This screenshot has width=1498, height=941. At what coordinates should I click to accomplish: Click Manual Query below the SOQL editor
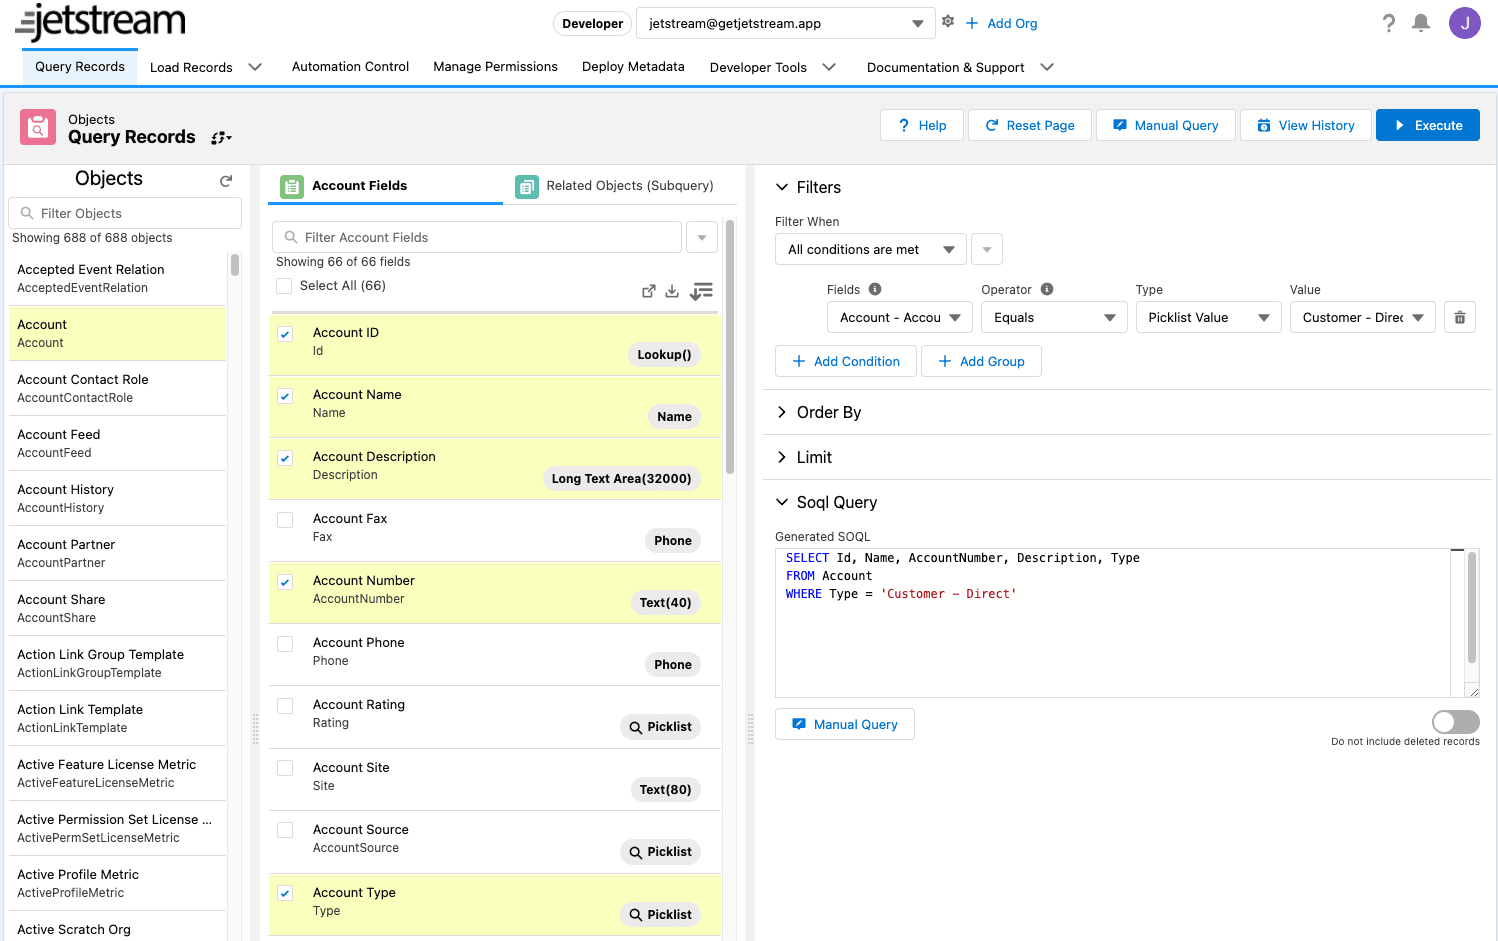(x=845, y=724)
